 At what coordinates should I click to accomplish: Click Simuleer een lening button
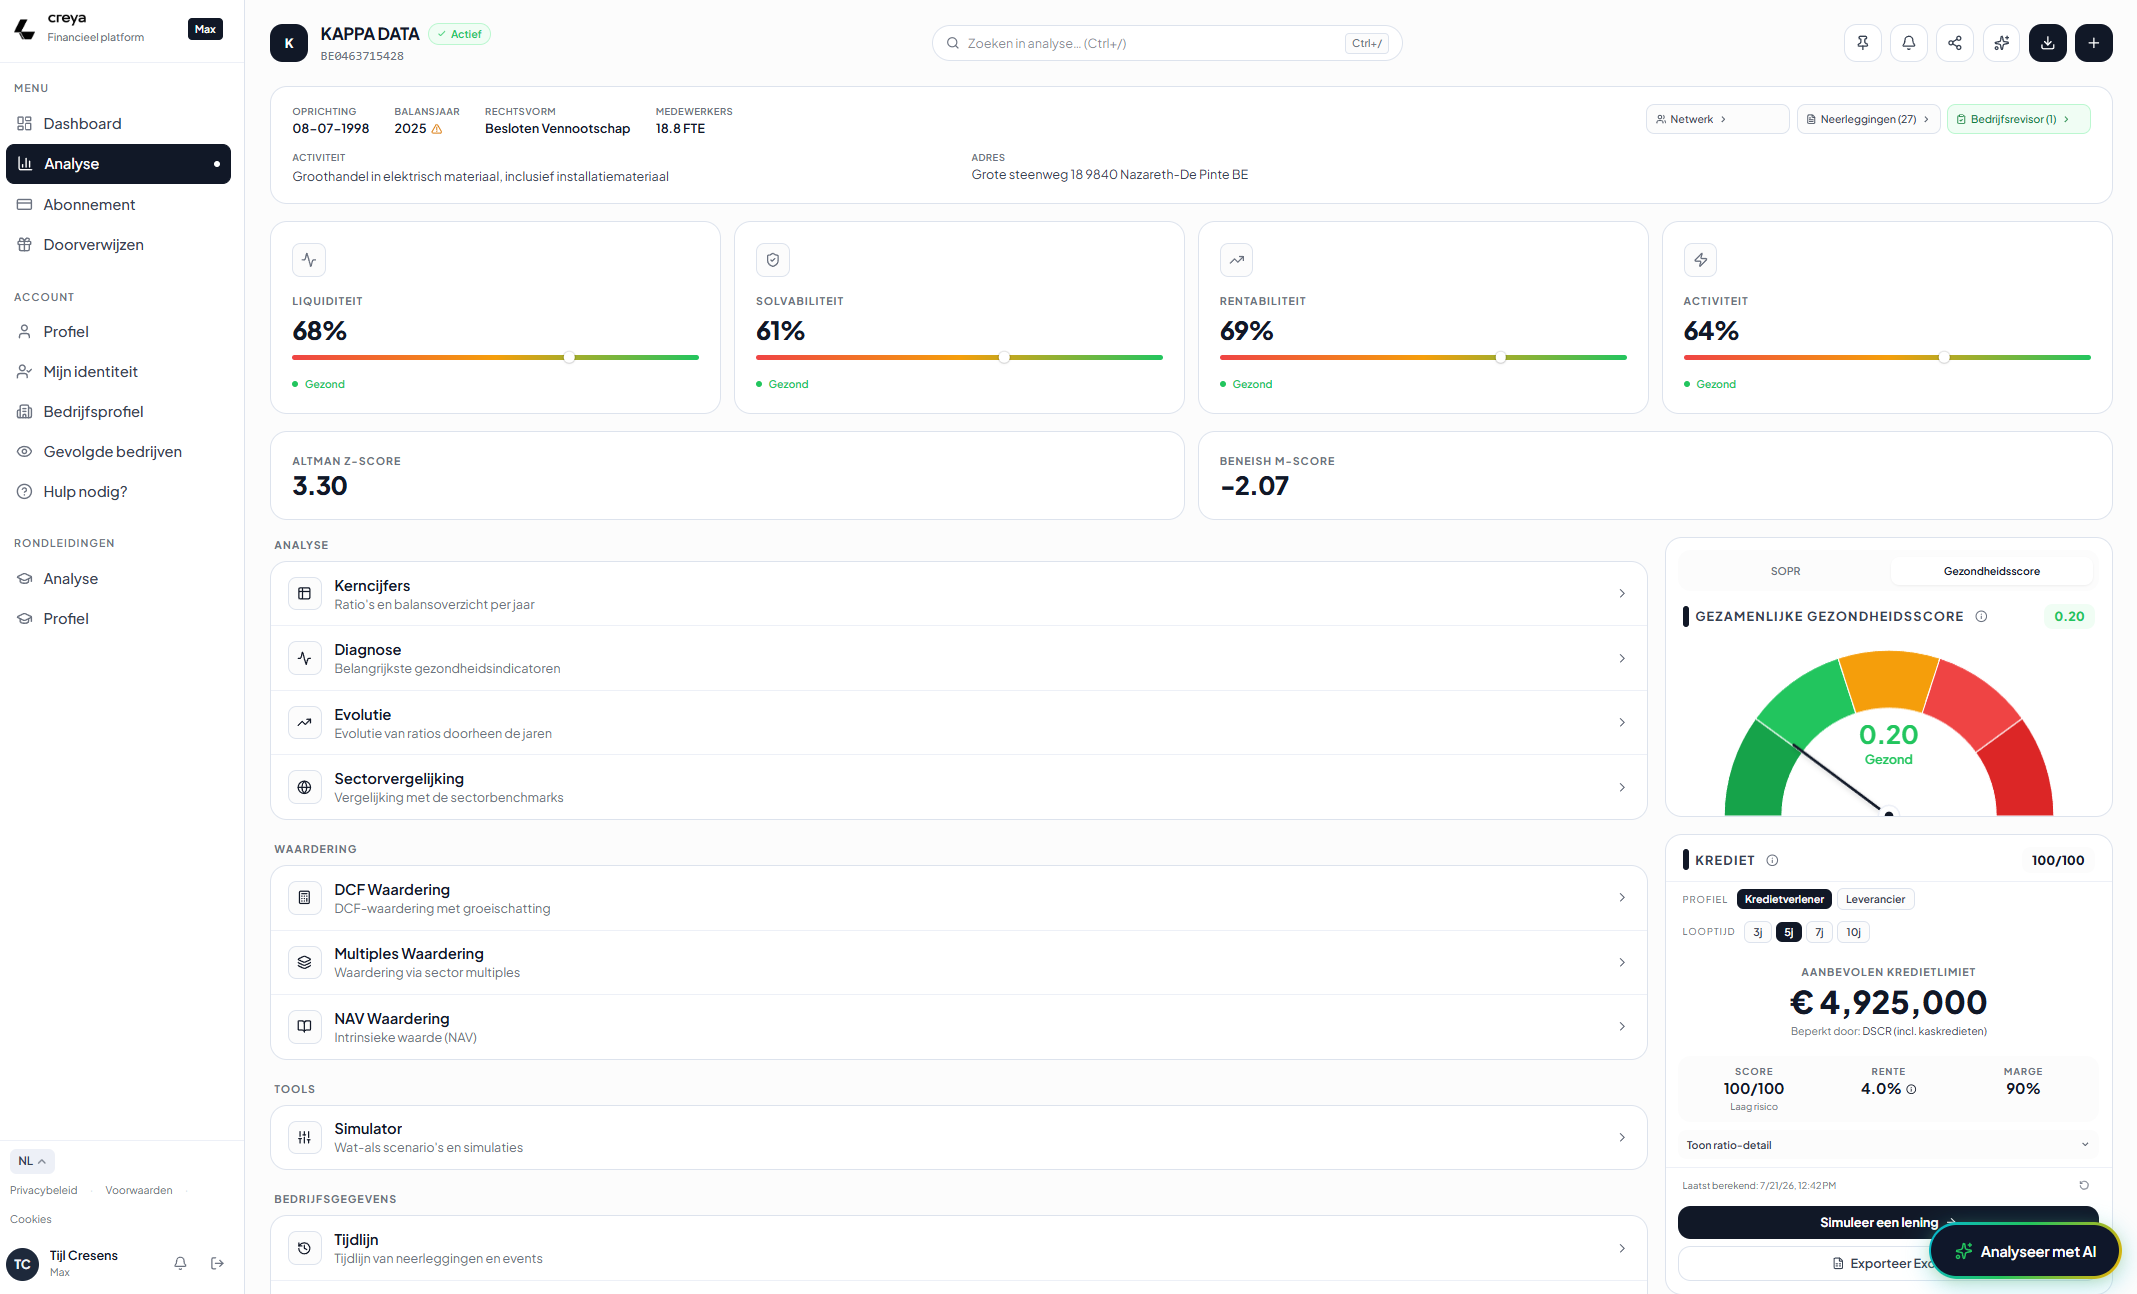pyautogui.click(x=1887, y=1222)
